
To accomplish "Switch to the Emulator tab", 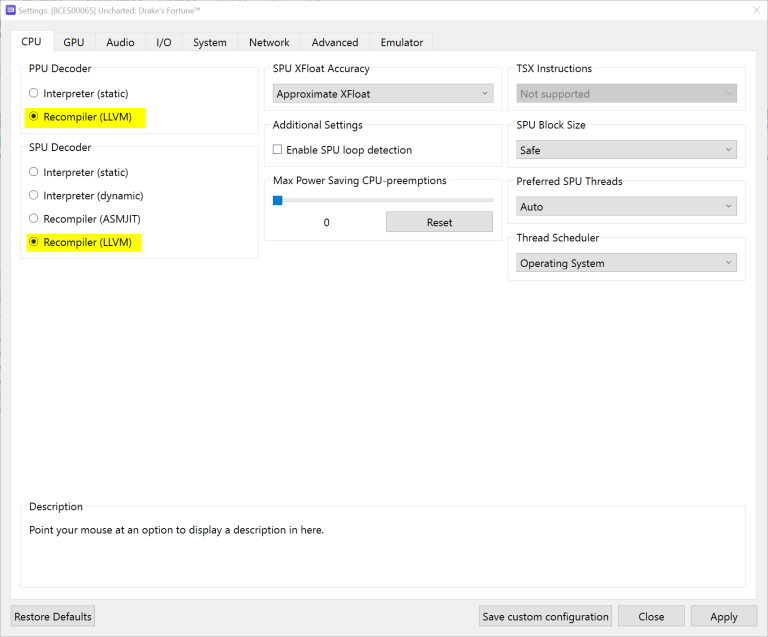I will click(402, 42).
